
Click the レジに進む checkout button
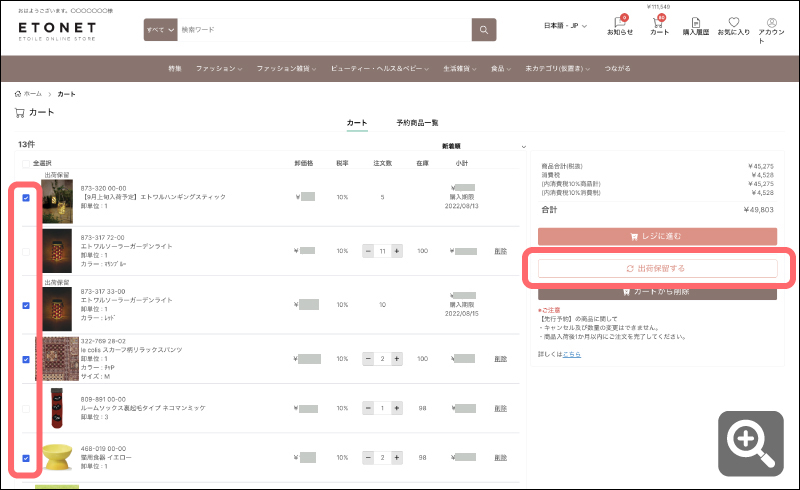[657, 236]
